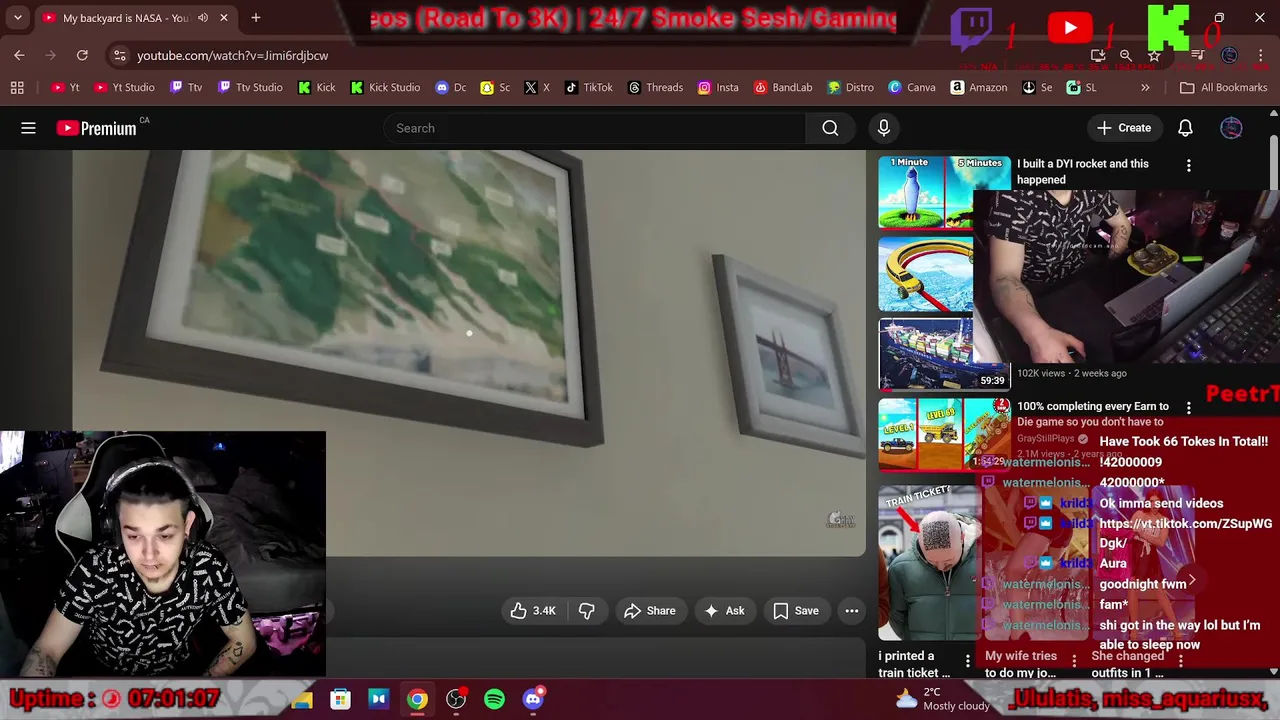Go back with the browser back arrow
1280x720 pixels.
pyautogui.click(x=19, y=56)
